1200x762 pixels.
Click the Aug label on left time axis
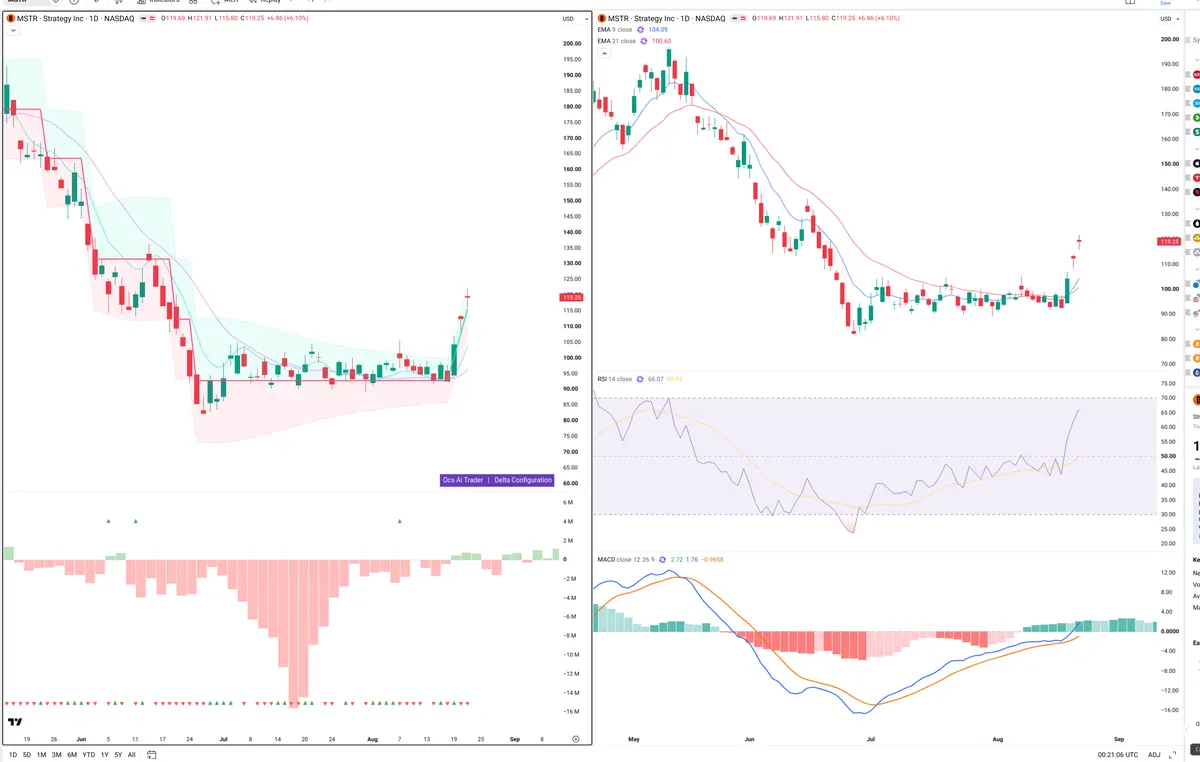(x=373, y=738)
